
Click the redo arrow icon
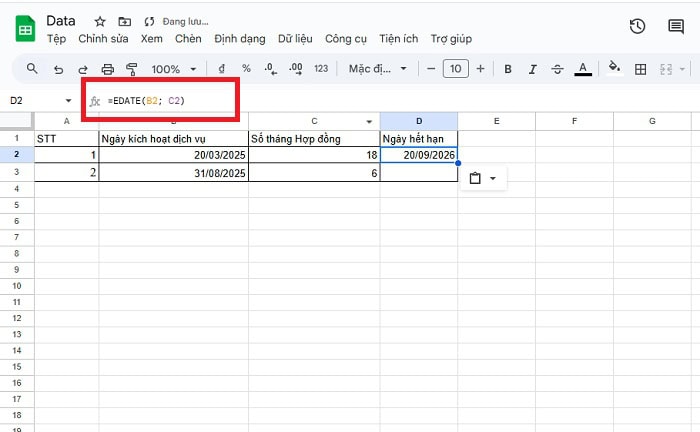82,69
